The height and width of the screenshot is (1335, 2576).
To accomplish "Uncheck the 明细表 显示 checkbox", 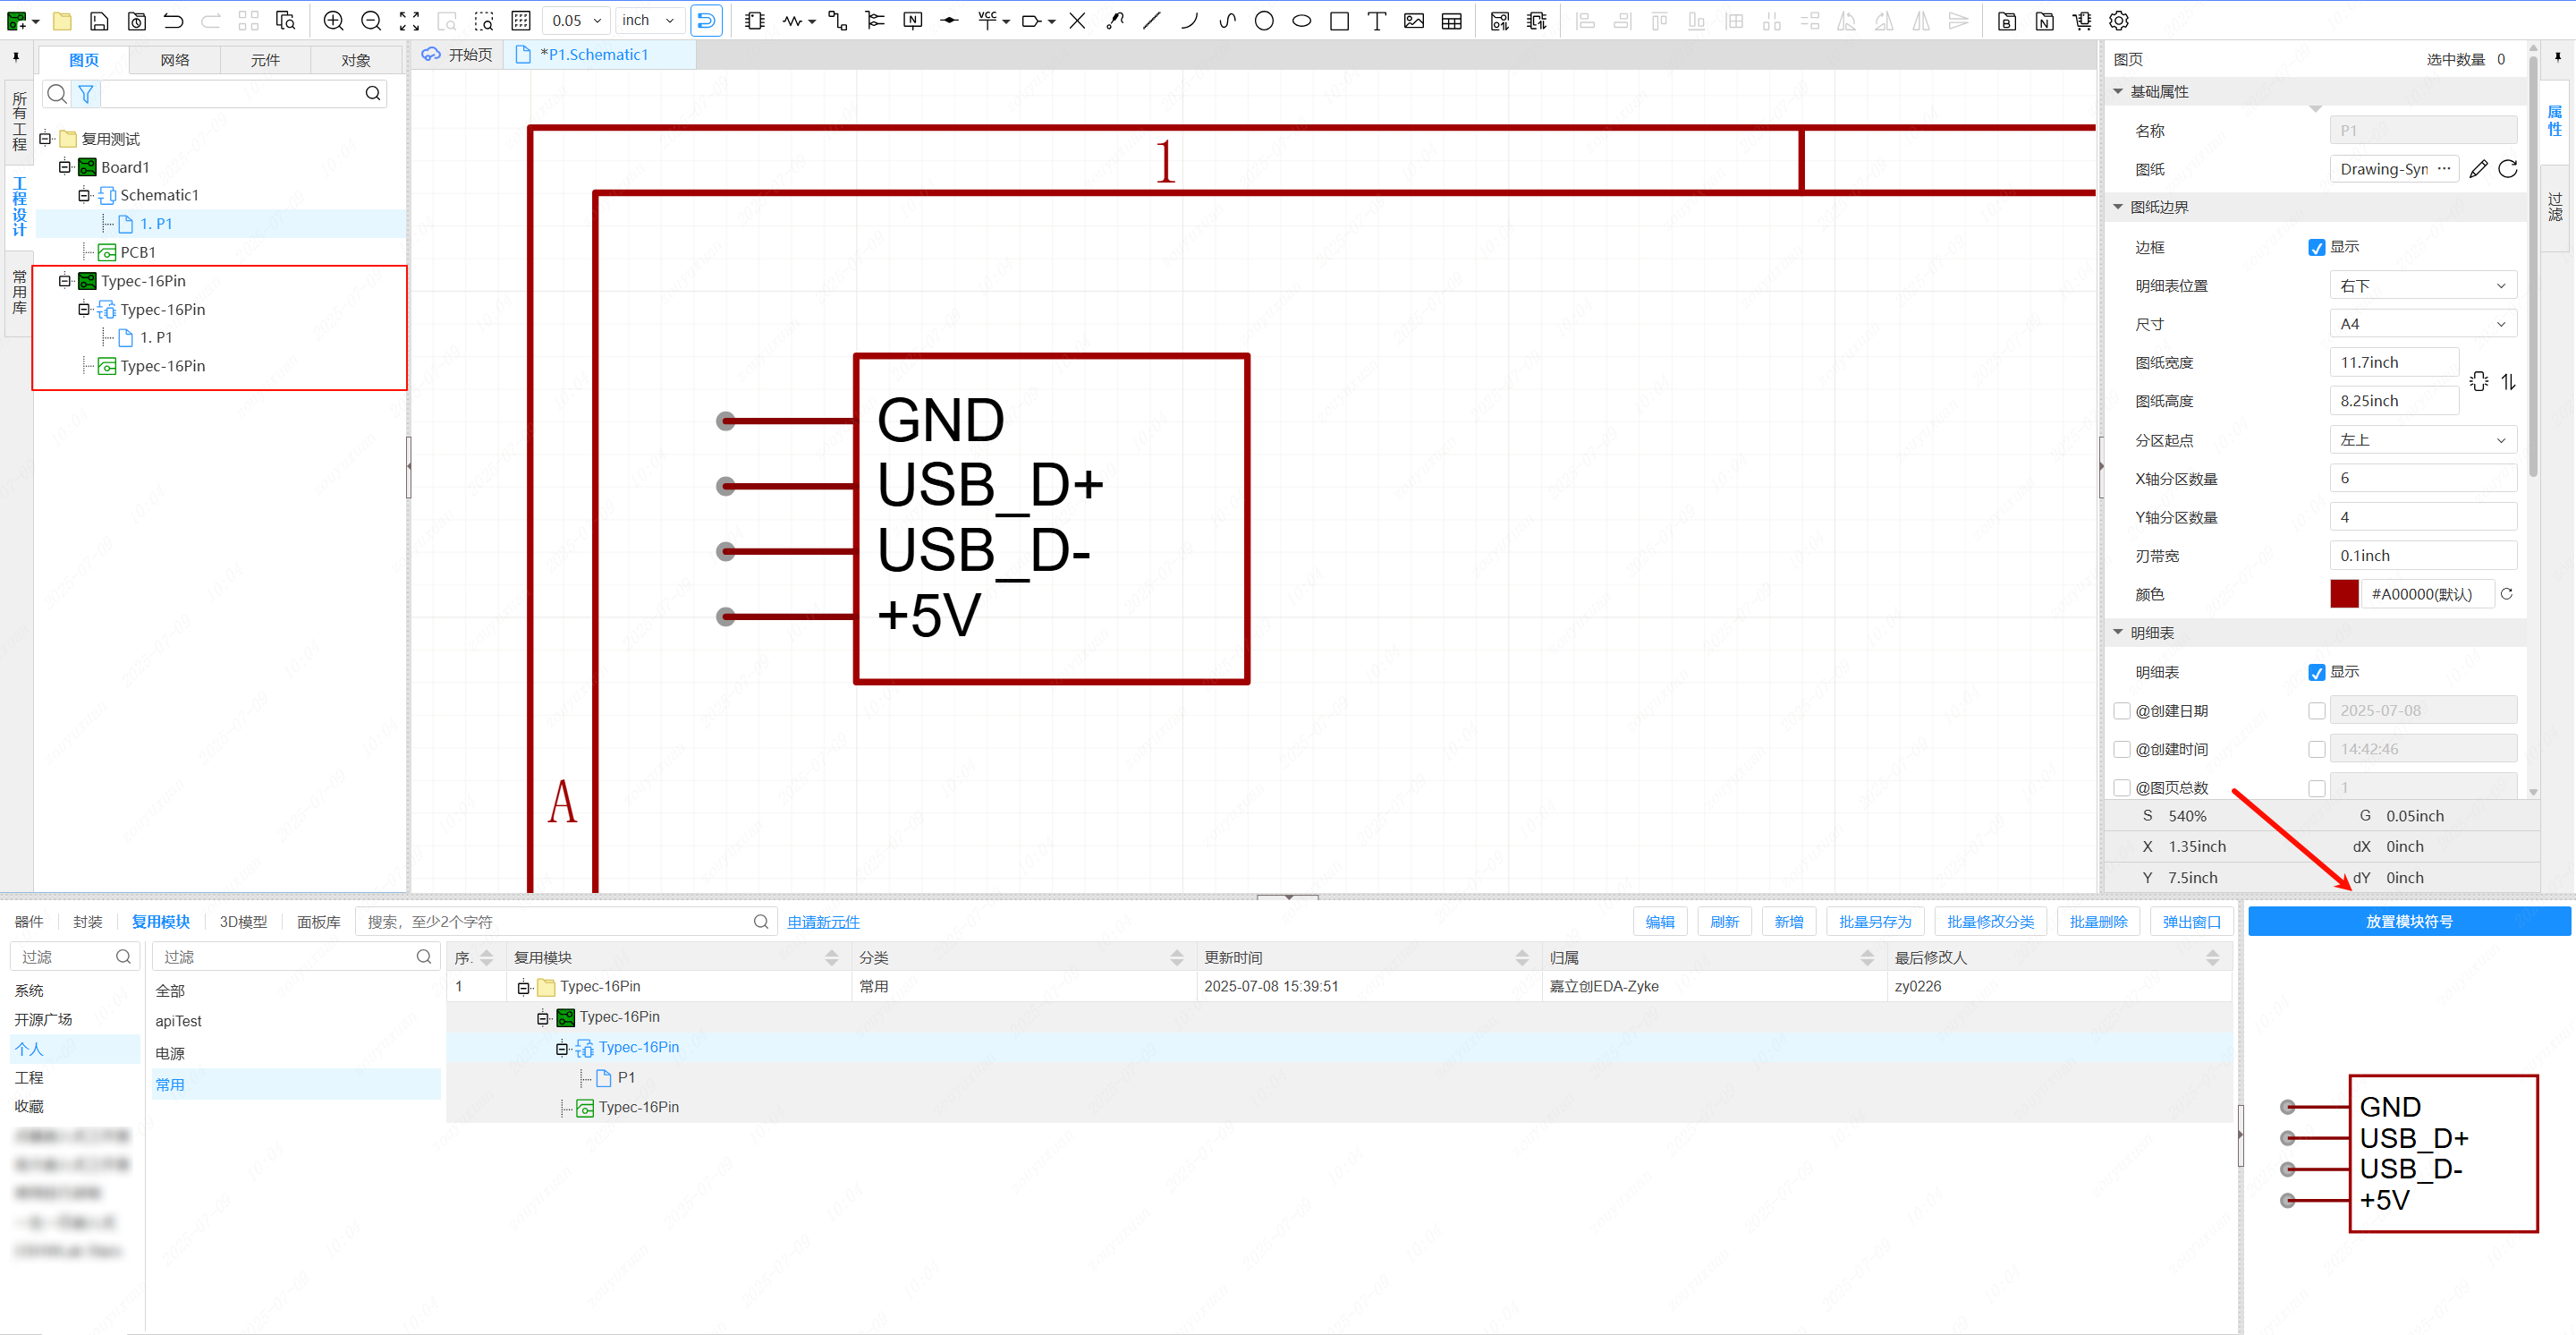I will (x=2316, y=673).
